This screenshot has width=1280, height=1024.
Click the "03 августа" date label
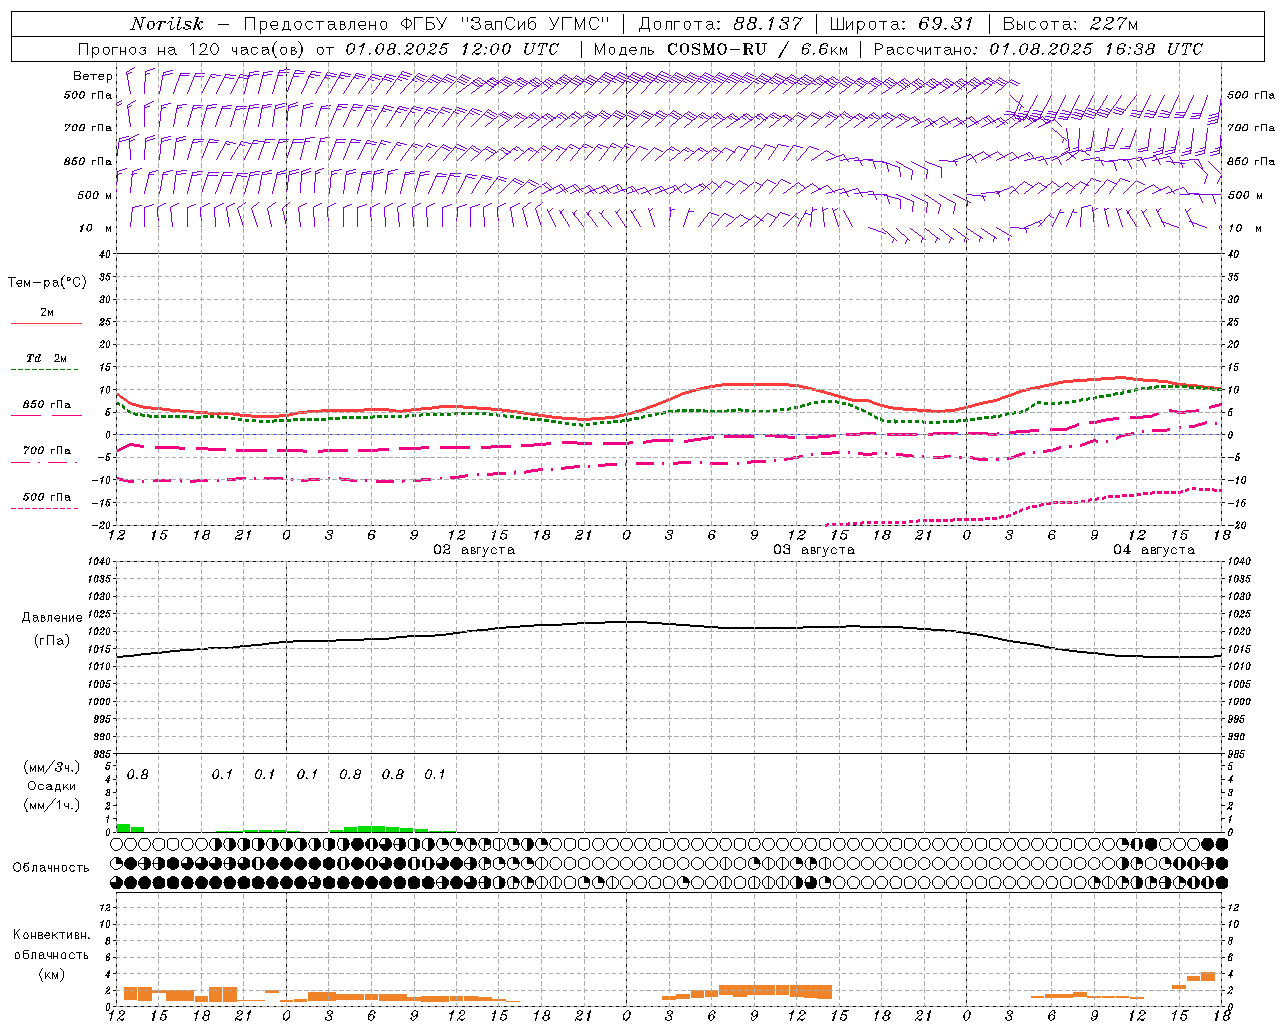[x=814, y=550]
